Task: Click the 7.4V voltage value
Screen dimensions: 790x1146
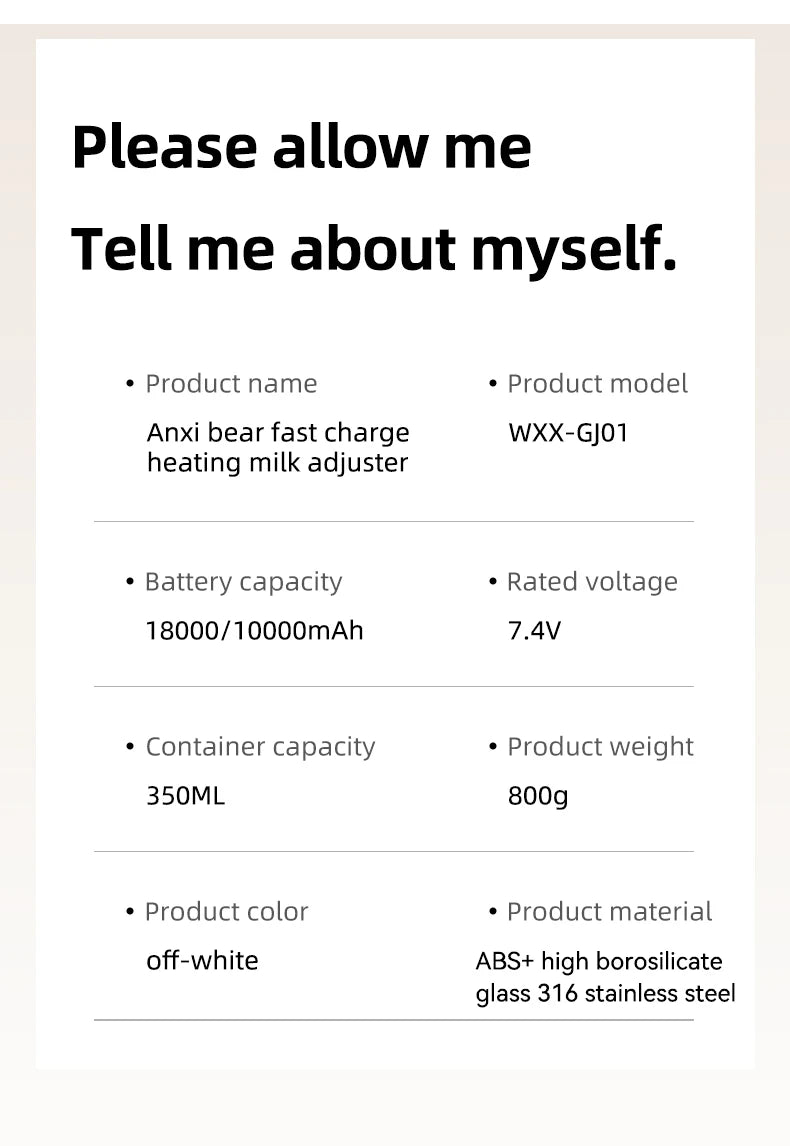Action: click(x=535, y=631)
